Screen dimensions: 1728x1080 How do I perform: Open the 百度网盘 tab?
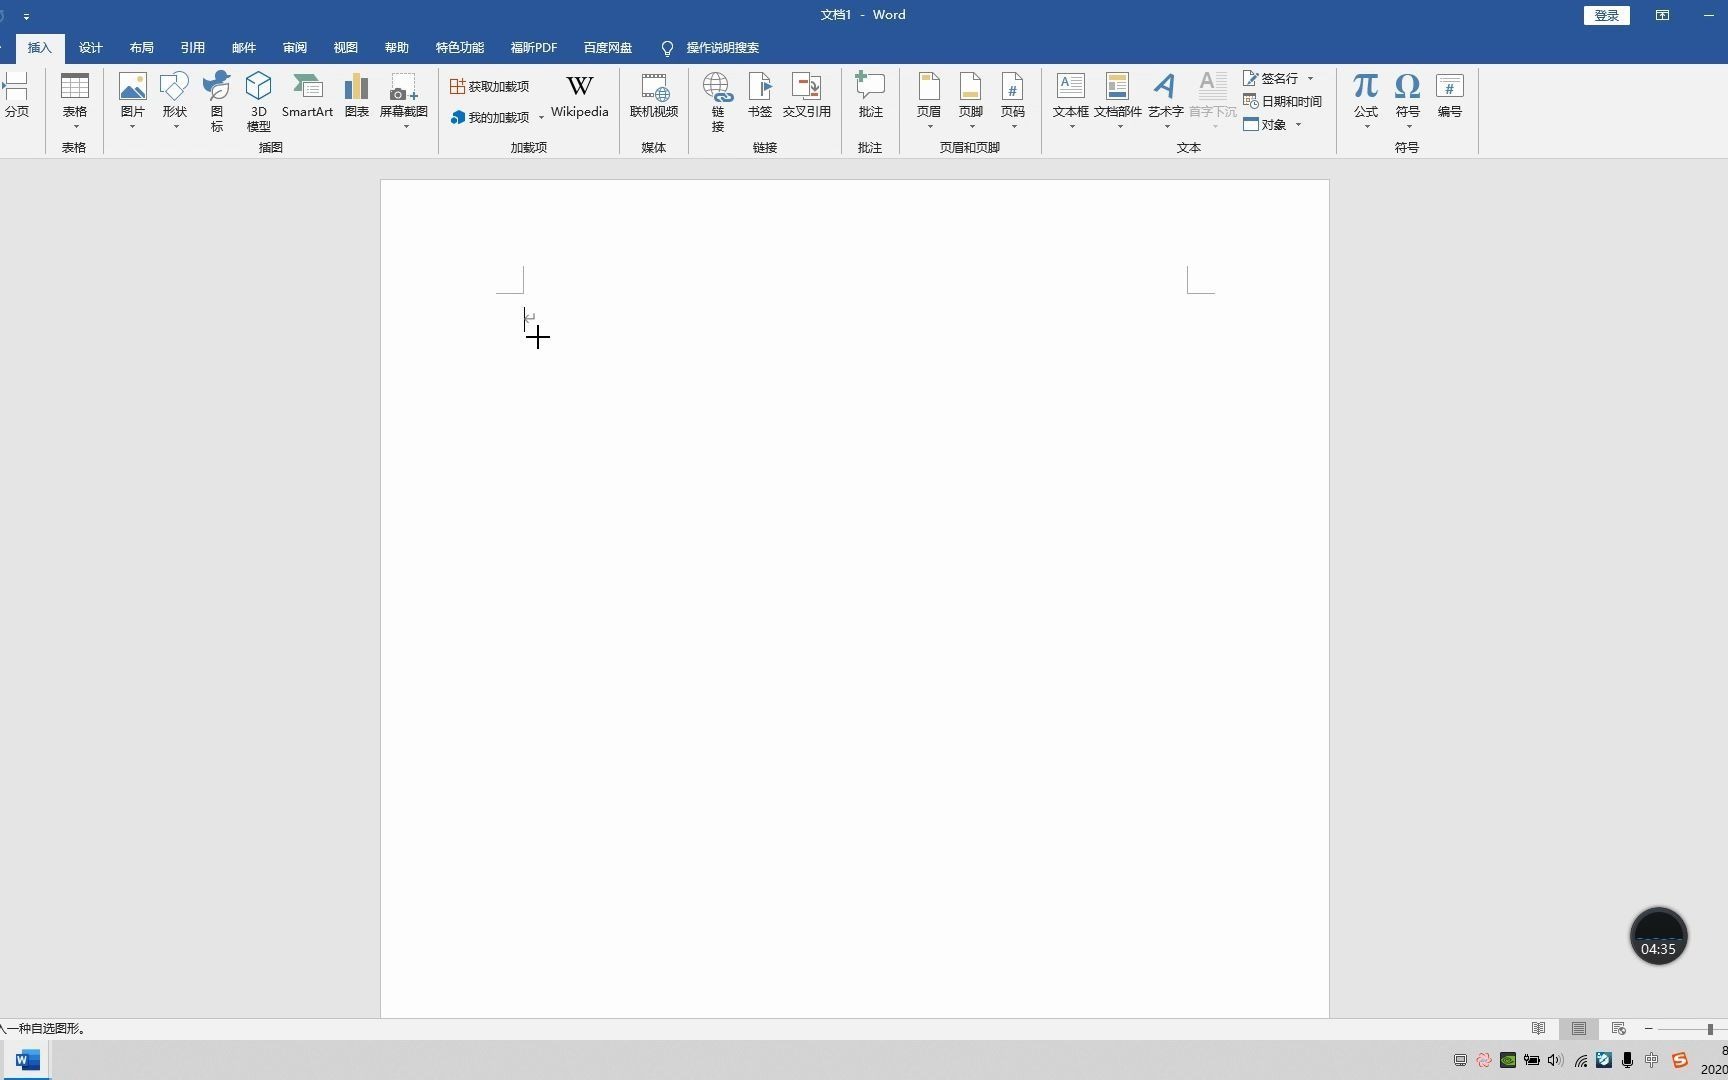608,48
